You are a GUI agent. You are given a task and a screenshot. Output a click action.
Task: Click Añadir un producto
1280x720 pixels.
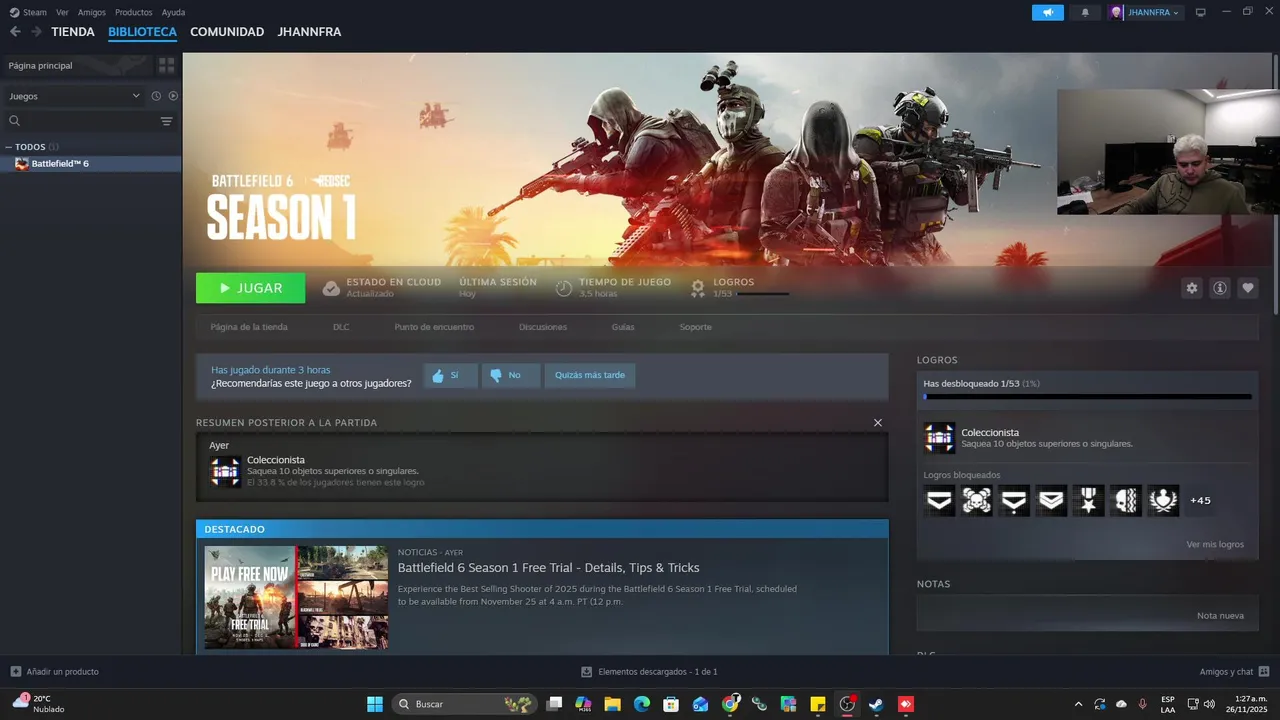pos(54,672)
